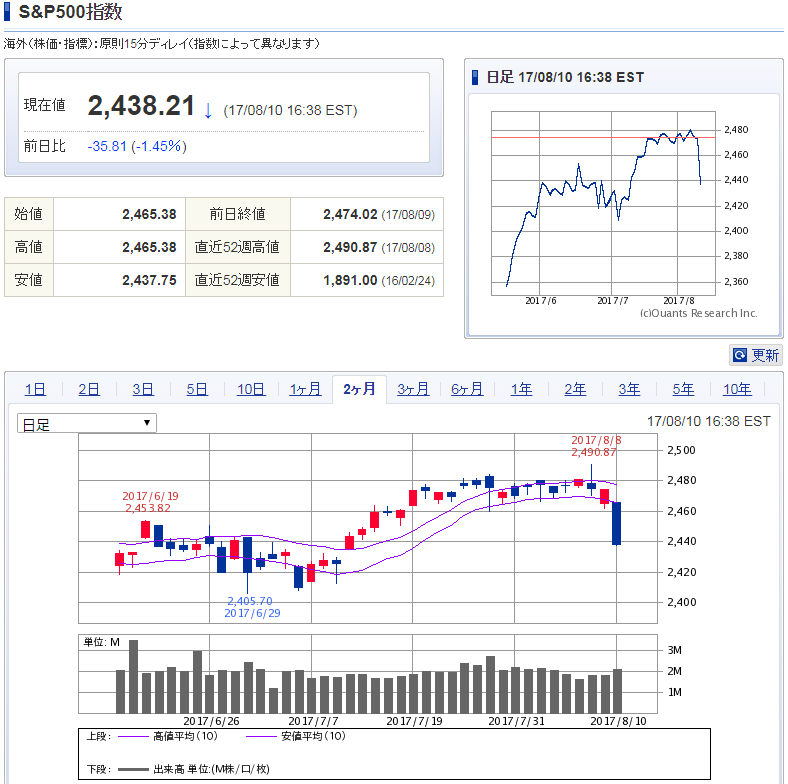Open the 2年 range tab
This screenshot has height=784, width=788.
575,389
